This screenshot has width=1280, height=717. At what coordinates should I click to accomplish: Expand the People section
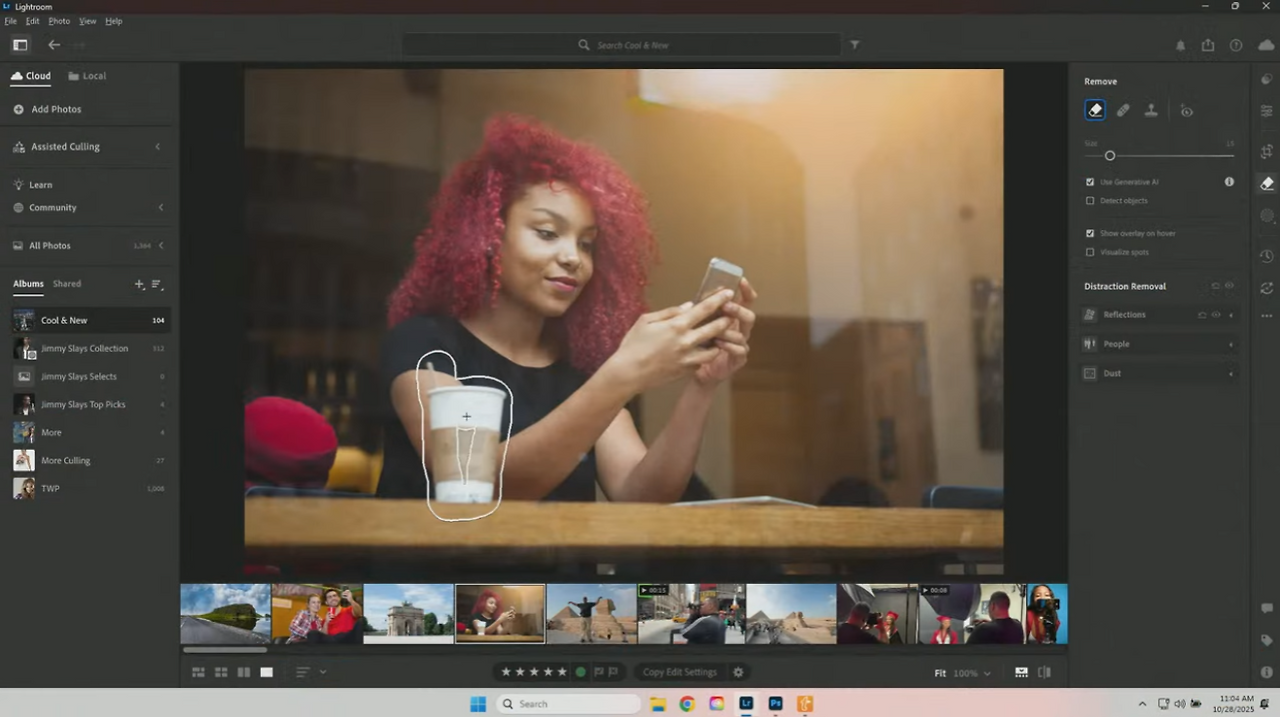point(1231,344)
